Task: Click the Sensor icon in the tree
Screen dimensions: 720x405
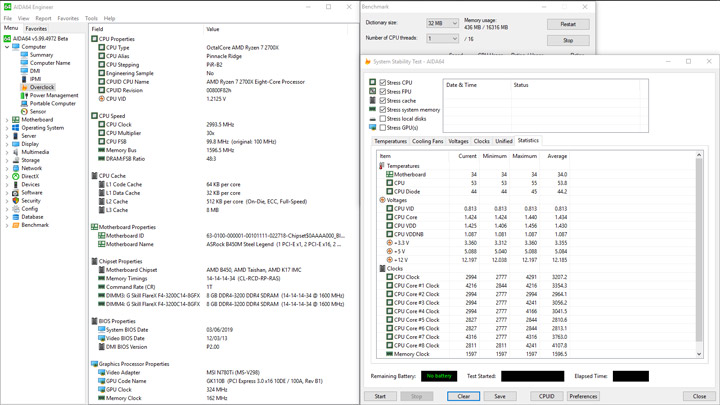Action: 24,112
